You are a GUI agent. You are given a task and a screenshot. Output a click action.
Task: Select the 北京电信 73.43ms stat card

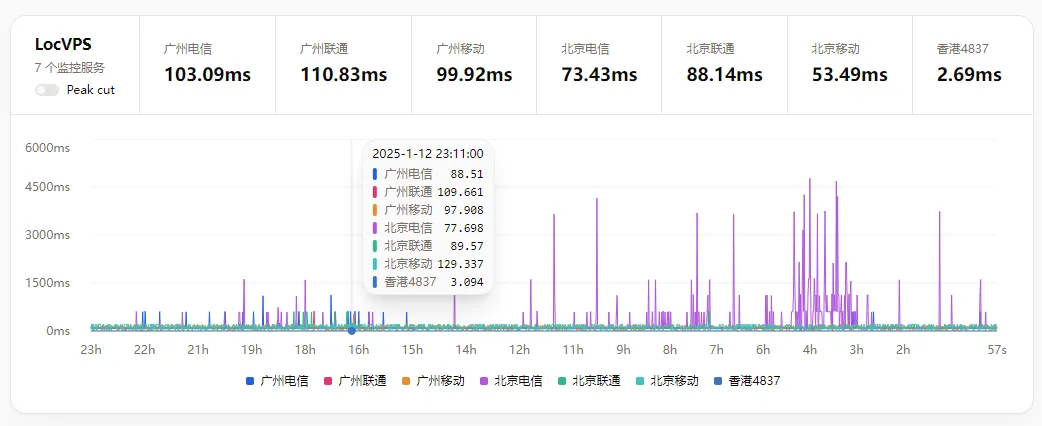599,65
